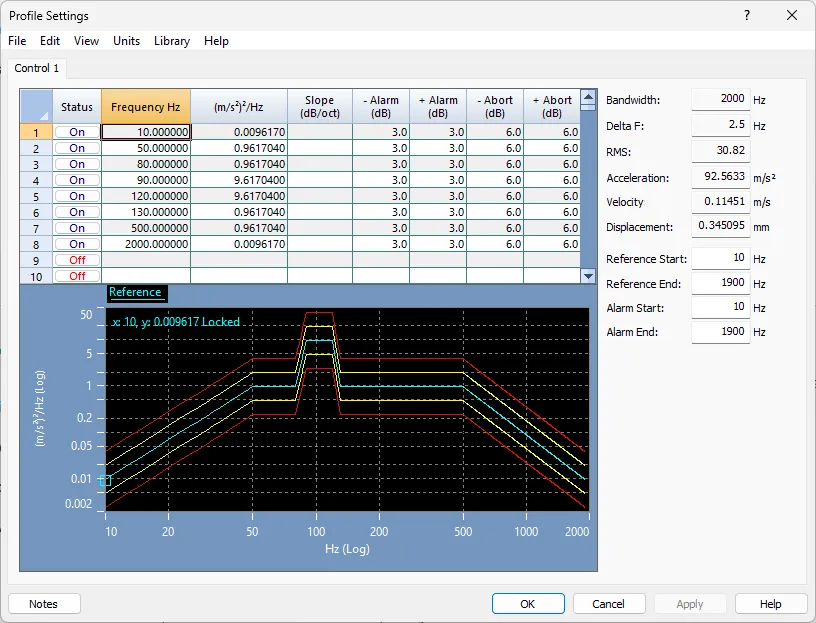The height and width of the screenshot is (623, 816).
Task: Open Notes with the Notes button
Action: point(44,604)
